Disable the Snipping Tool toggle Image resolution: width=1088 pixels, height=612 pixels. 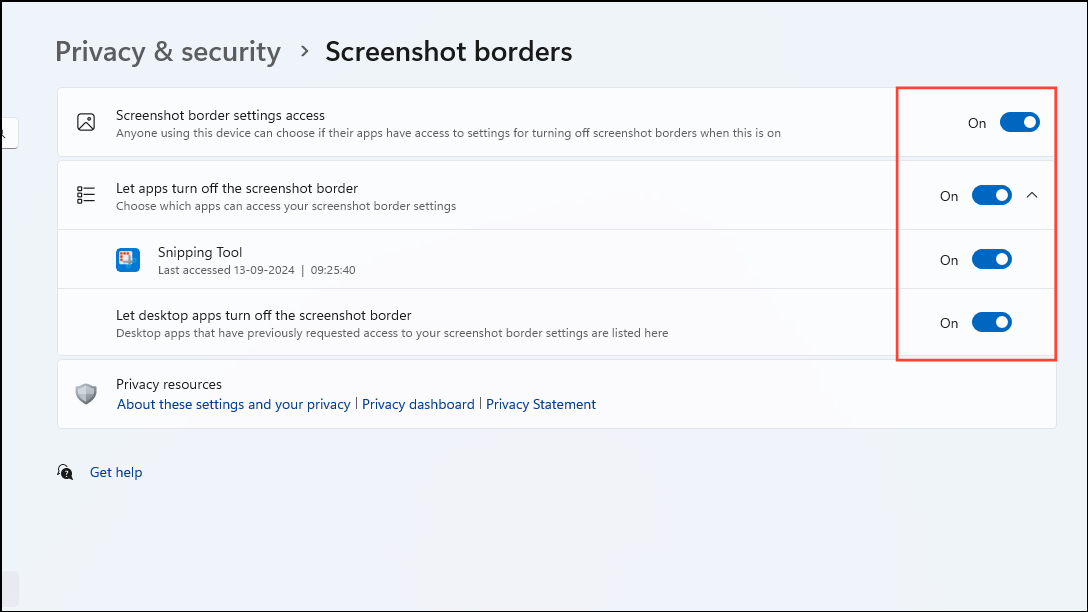pyautogui.click(x=991, y=258)
